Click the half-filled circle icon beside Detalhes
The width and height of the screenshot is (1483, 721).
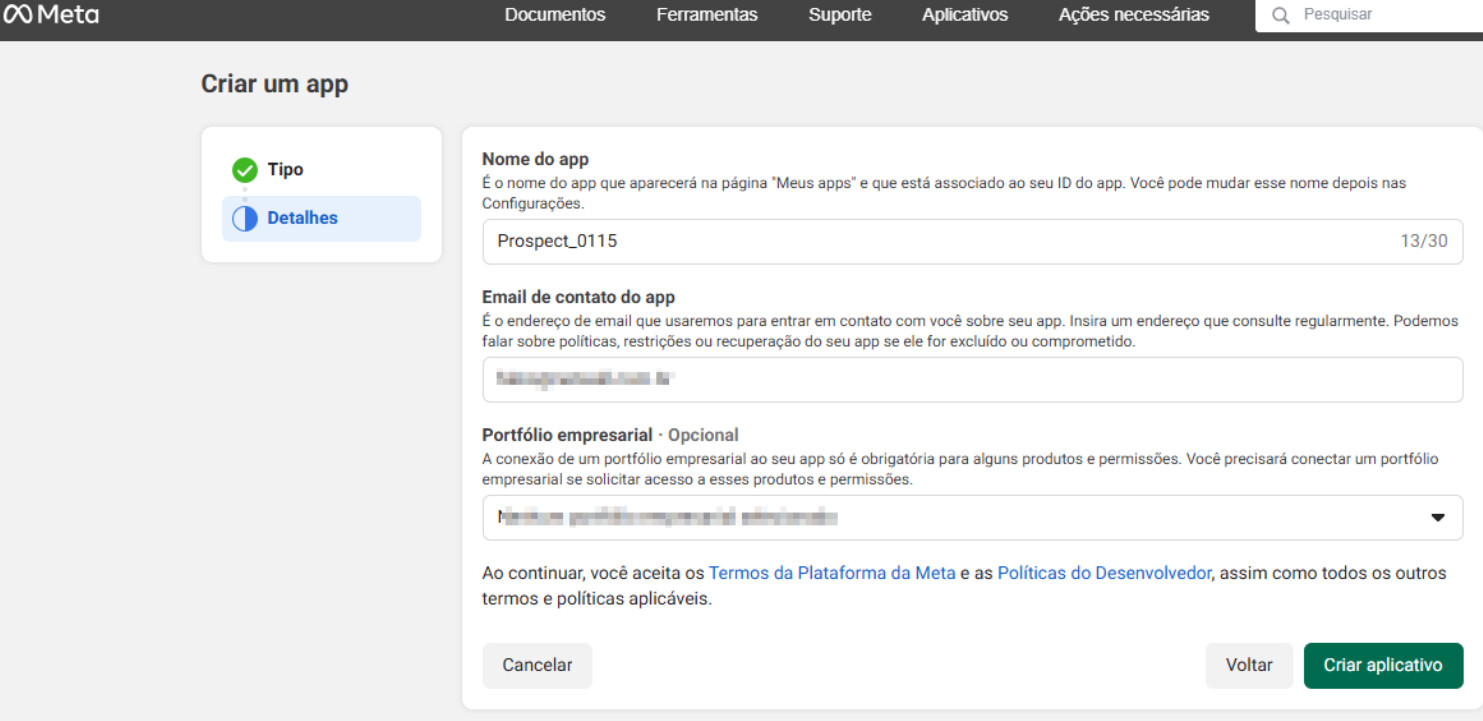245,218
